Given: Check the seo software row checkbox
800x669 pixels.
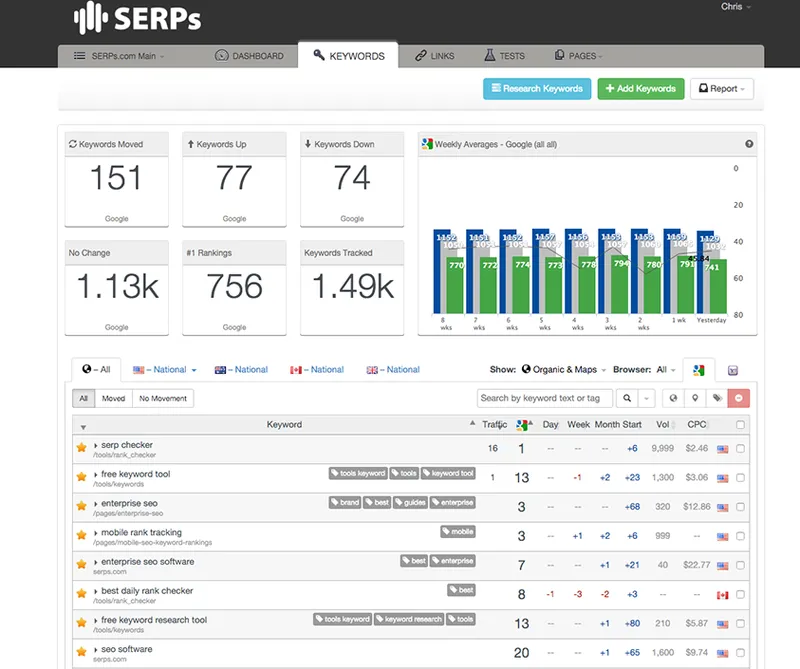Looking at the screenshot, I should pyautogui.click(x=740, y=652).
